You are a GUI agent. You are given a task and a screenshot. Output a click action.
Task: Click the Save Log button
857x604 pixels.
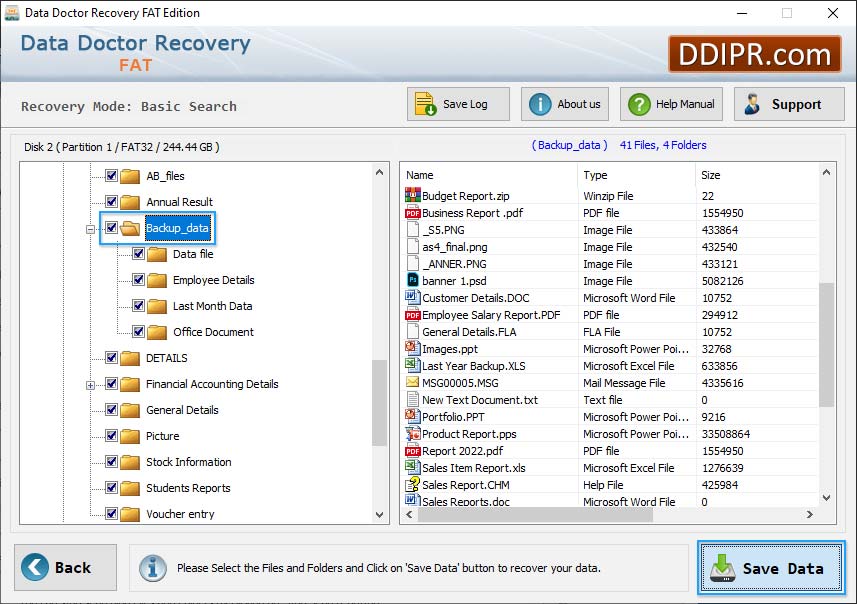tap(458, 104)
